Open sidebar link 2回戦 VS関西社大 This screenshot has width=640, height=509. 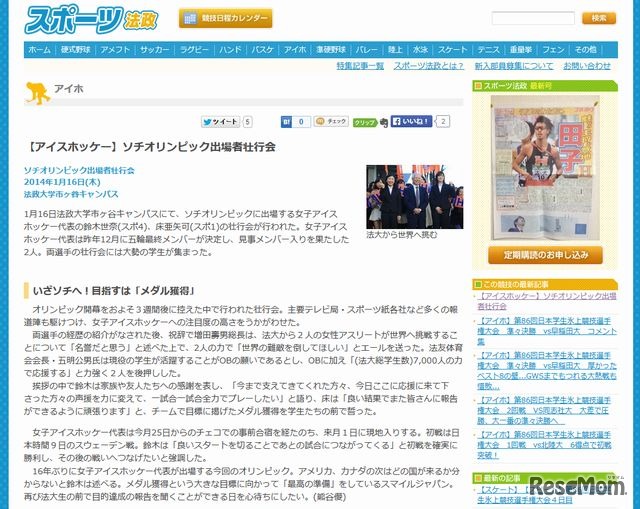[x=544, y=410]
